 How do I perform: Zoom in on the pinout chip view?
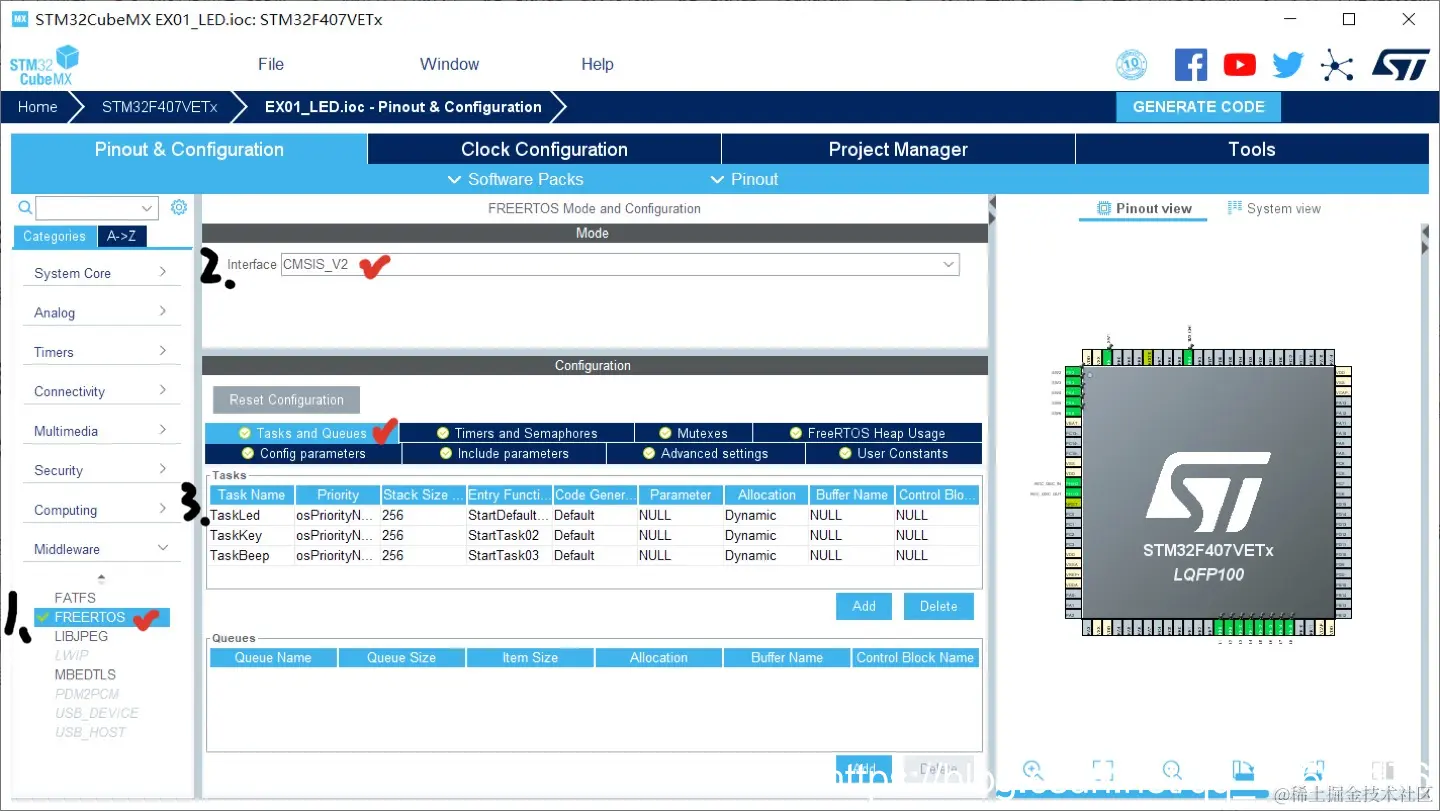click(x=1033, y=770)
